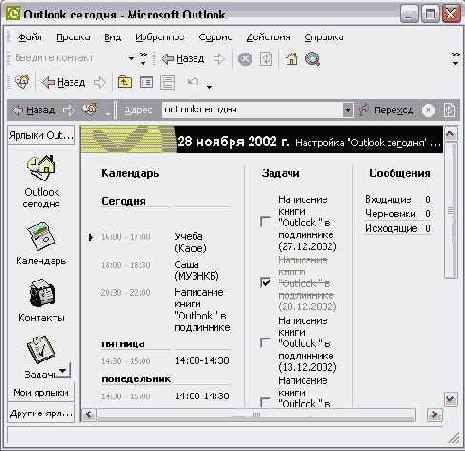Click the Переход button

tap(393, 110)
